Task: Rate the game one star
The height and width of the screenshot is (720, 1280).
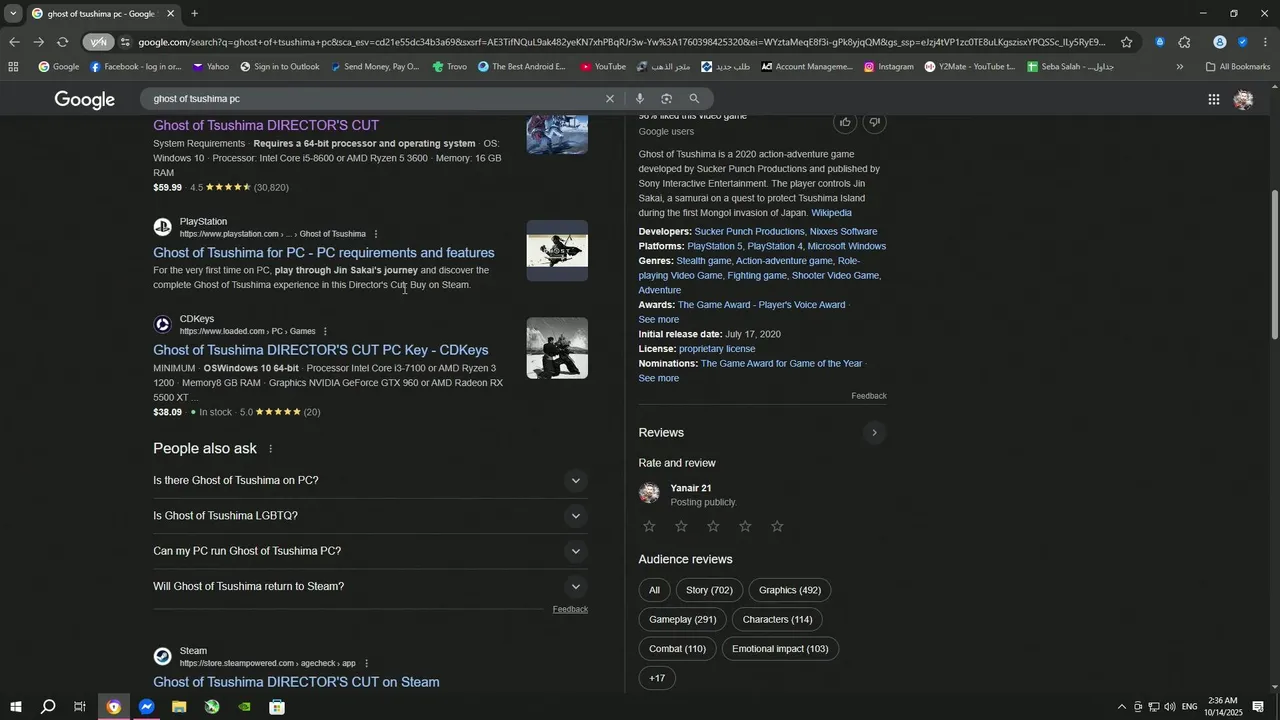Action: pos(649,526)
